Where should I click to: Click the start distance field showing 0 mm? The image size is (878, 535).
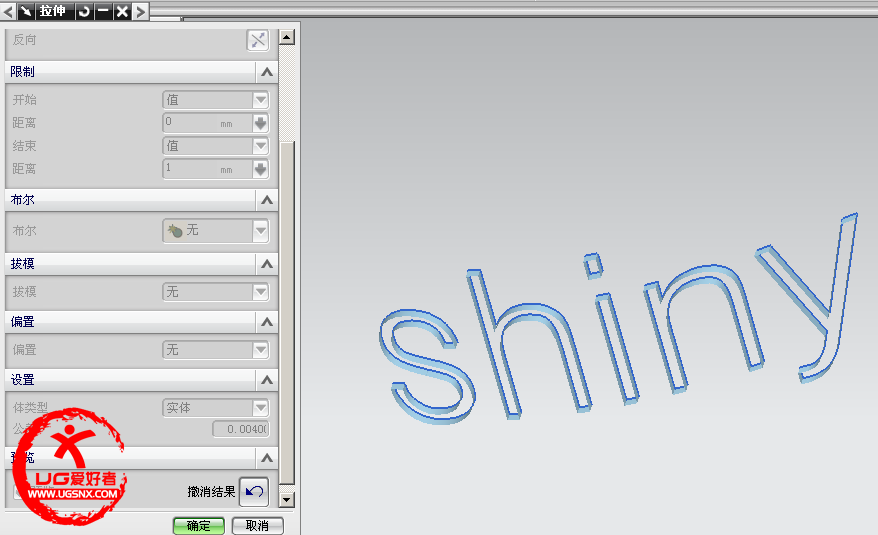click(x=207, y=123)
